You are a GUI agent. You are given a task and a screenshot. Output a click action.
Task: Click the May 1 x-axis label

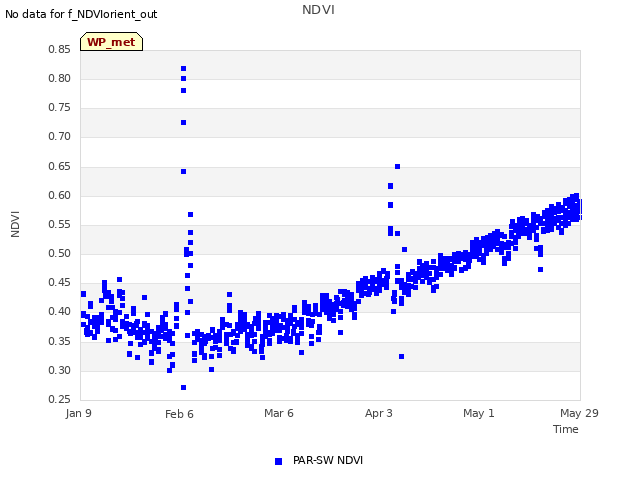(x=479, y=413)
